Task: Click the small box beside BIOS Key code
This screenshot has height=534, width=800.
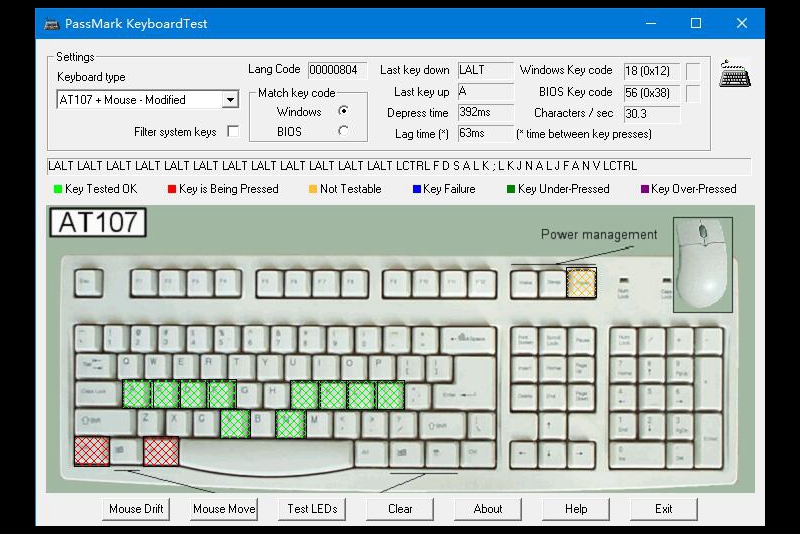Action: pyautogui.click(x=693, y=93)
